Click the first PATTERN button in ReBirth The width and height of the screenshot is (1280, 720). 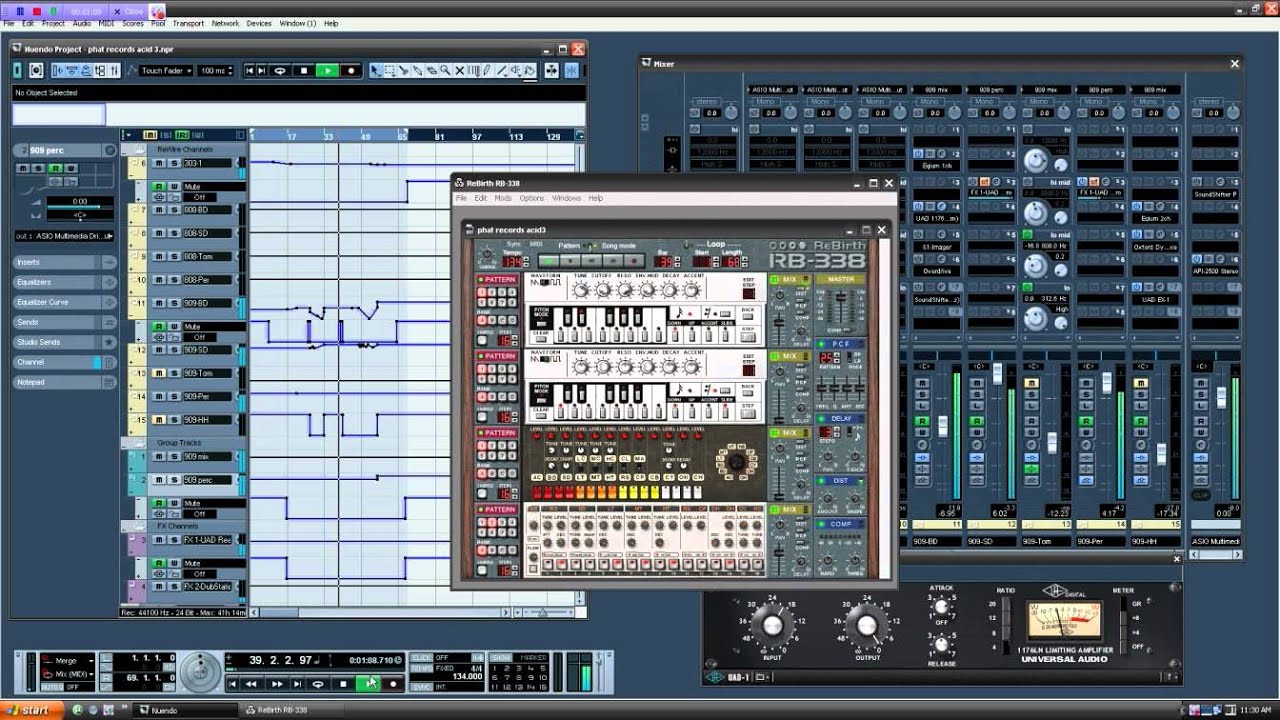pos(497,279)
